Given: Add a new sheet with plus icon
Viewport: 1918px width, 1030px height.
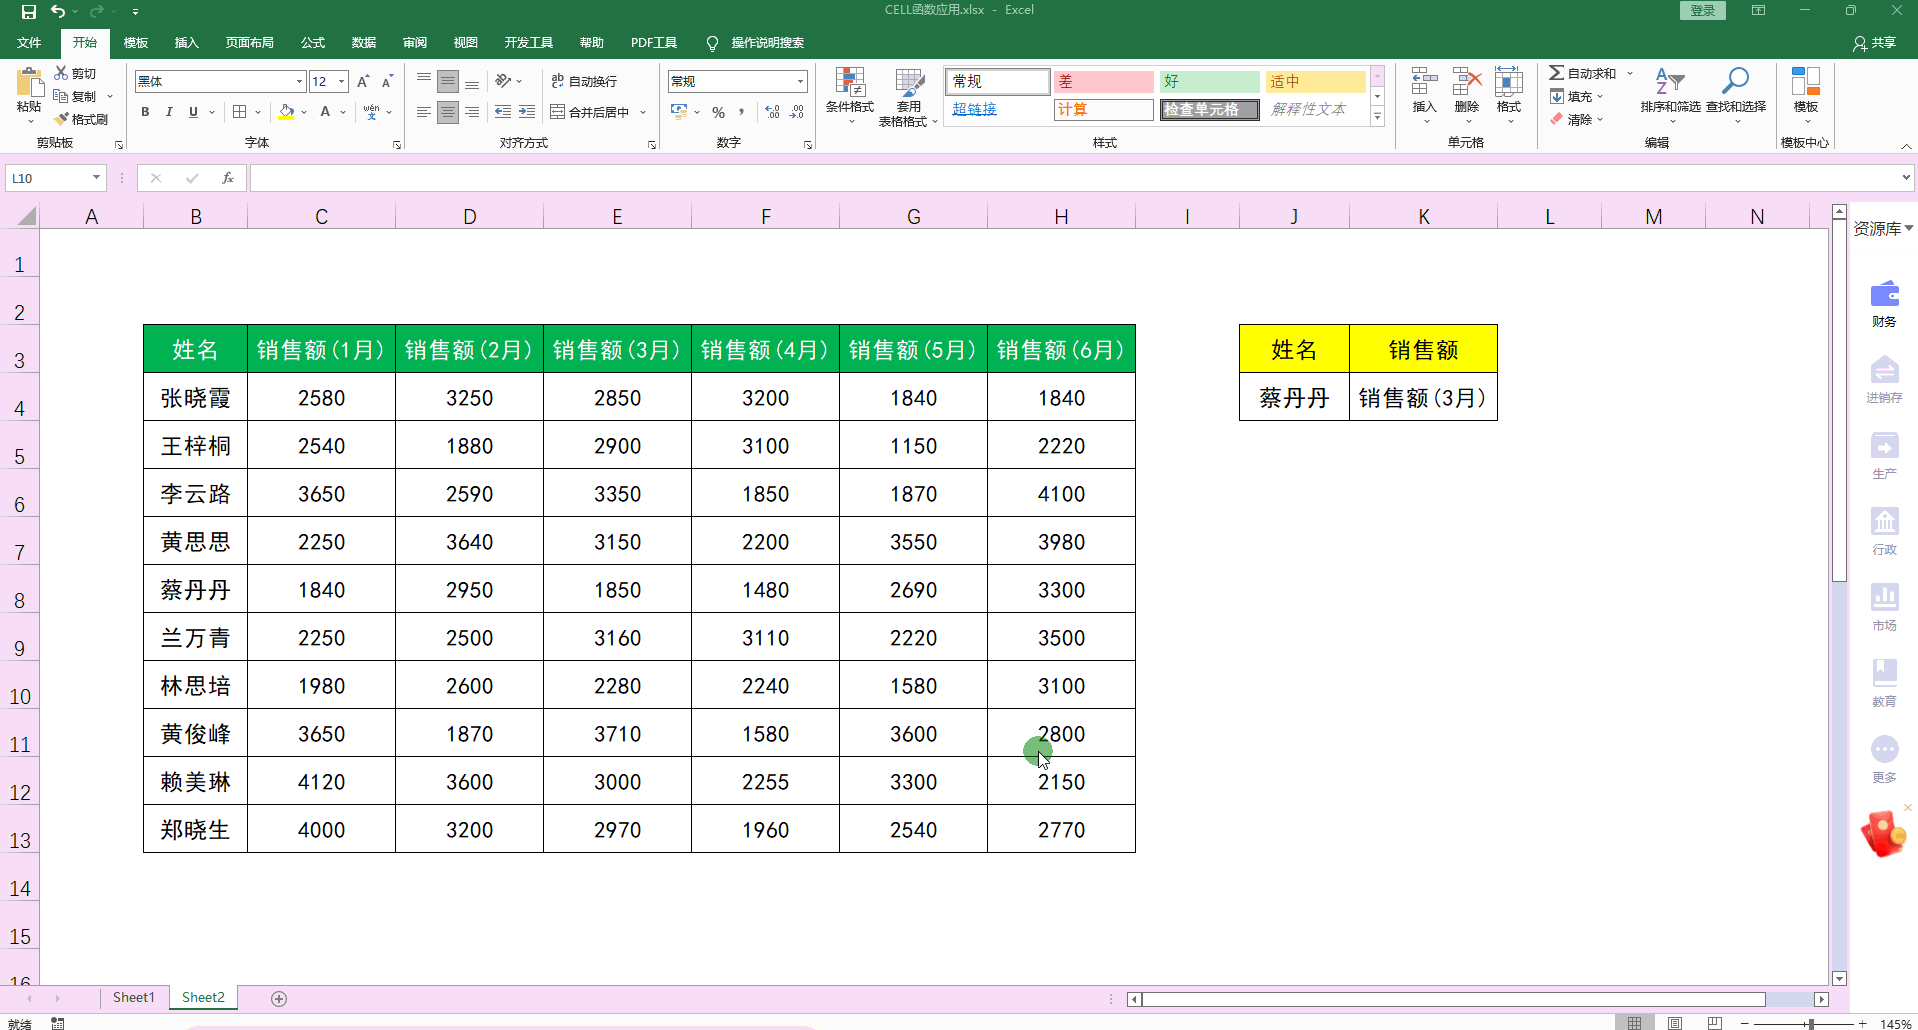Looking at the screenshot, I should (279, 998).
